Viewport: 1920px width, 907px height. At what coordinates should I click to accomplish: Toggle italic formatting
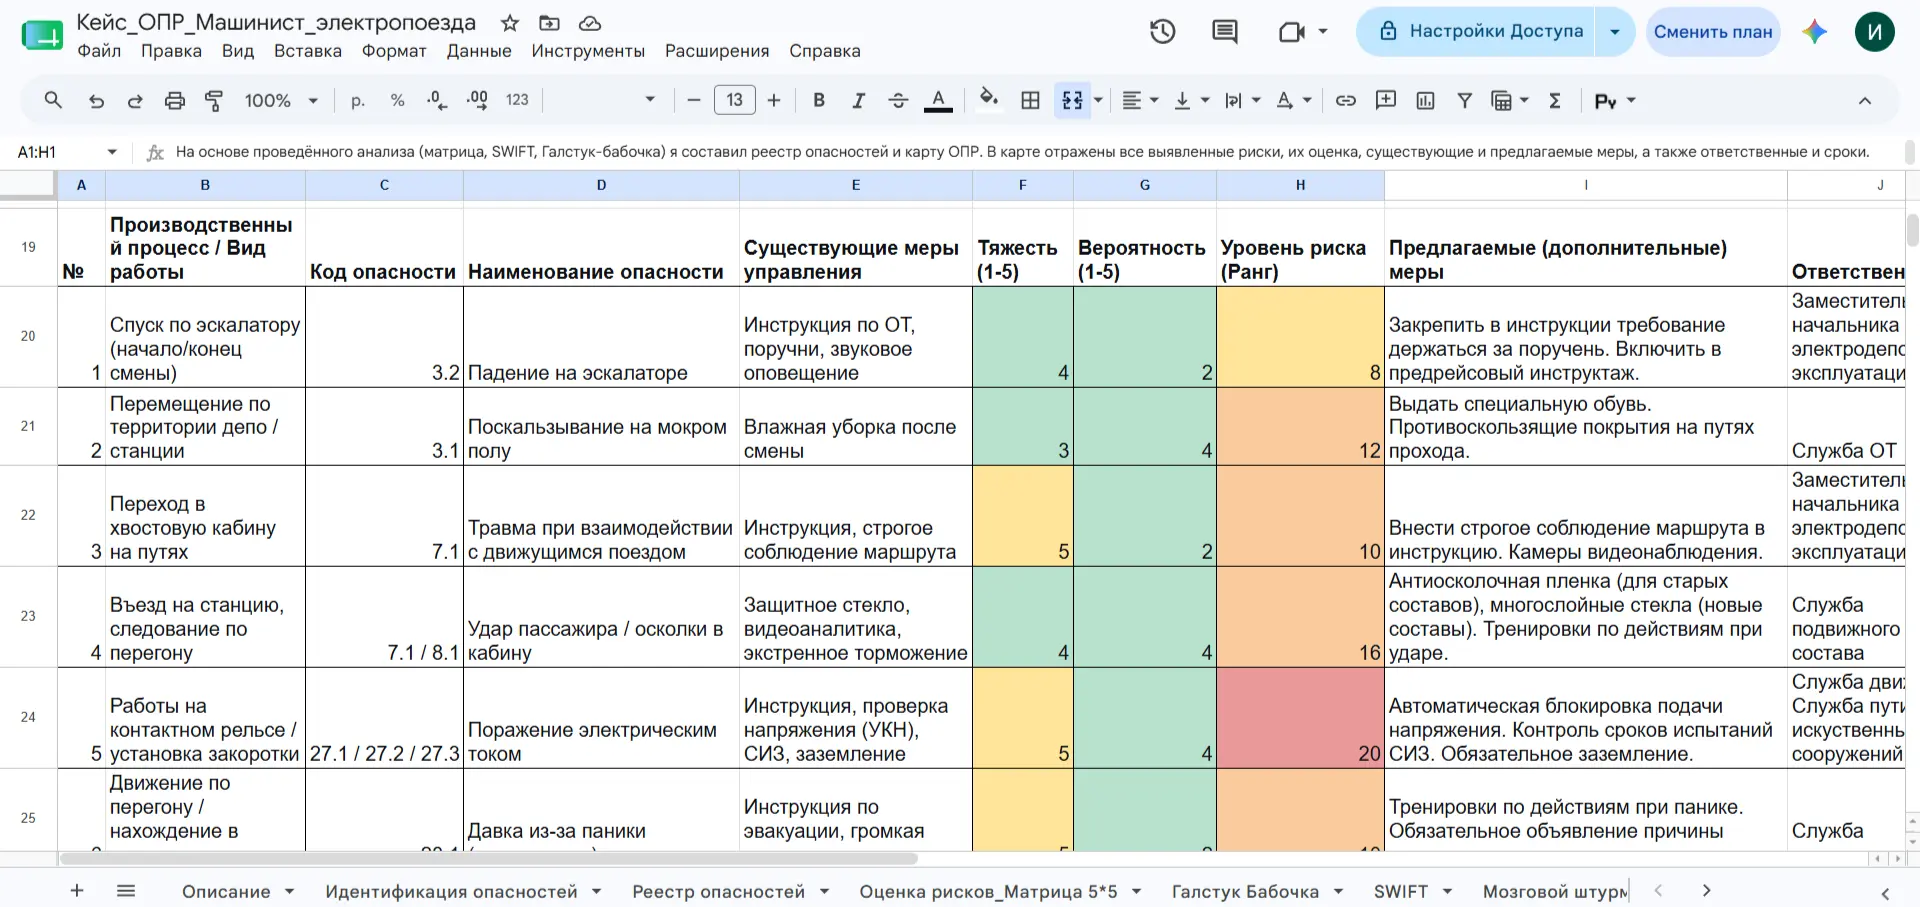858,100
